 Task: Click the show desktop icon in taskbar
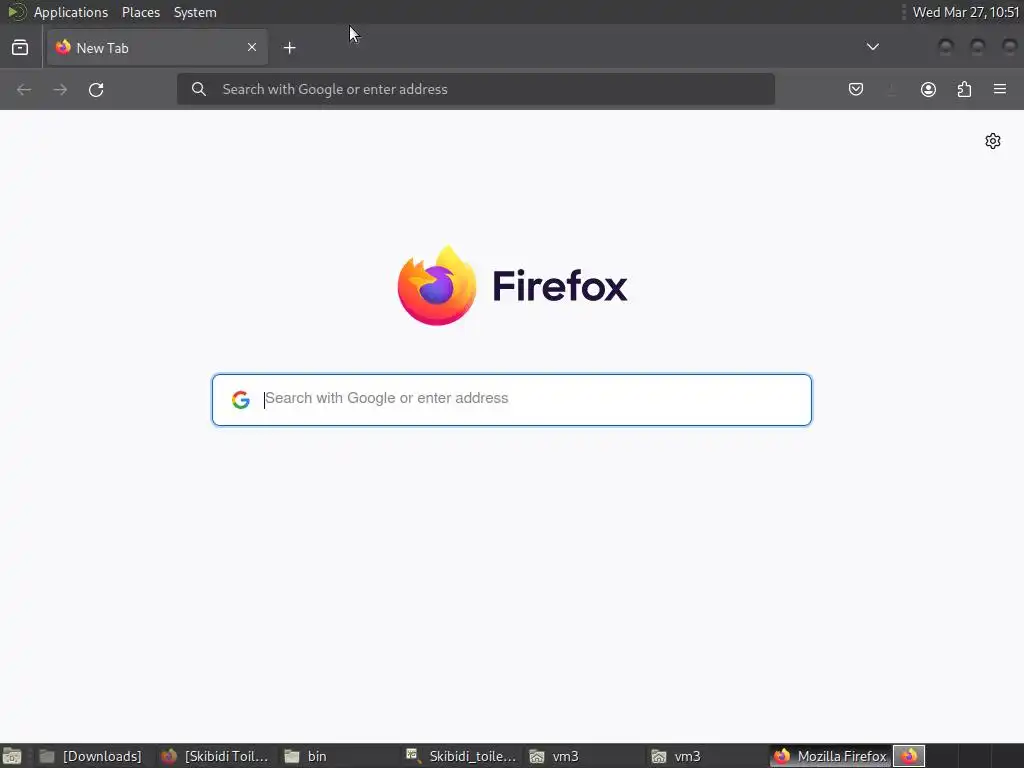click(12, 756)
